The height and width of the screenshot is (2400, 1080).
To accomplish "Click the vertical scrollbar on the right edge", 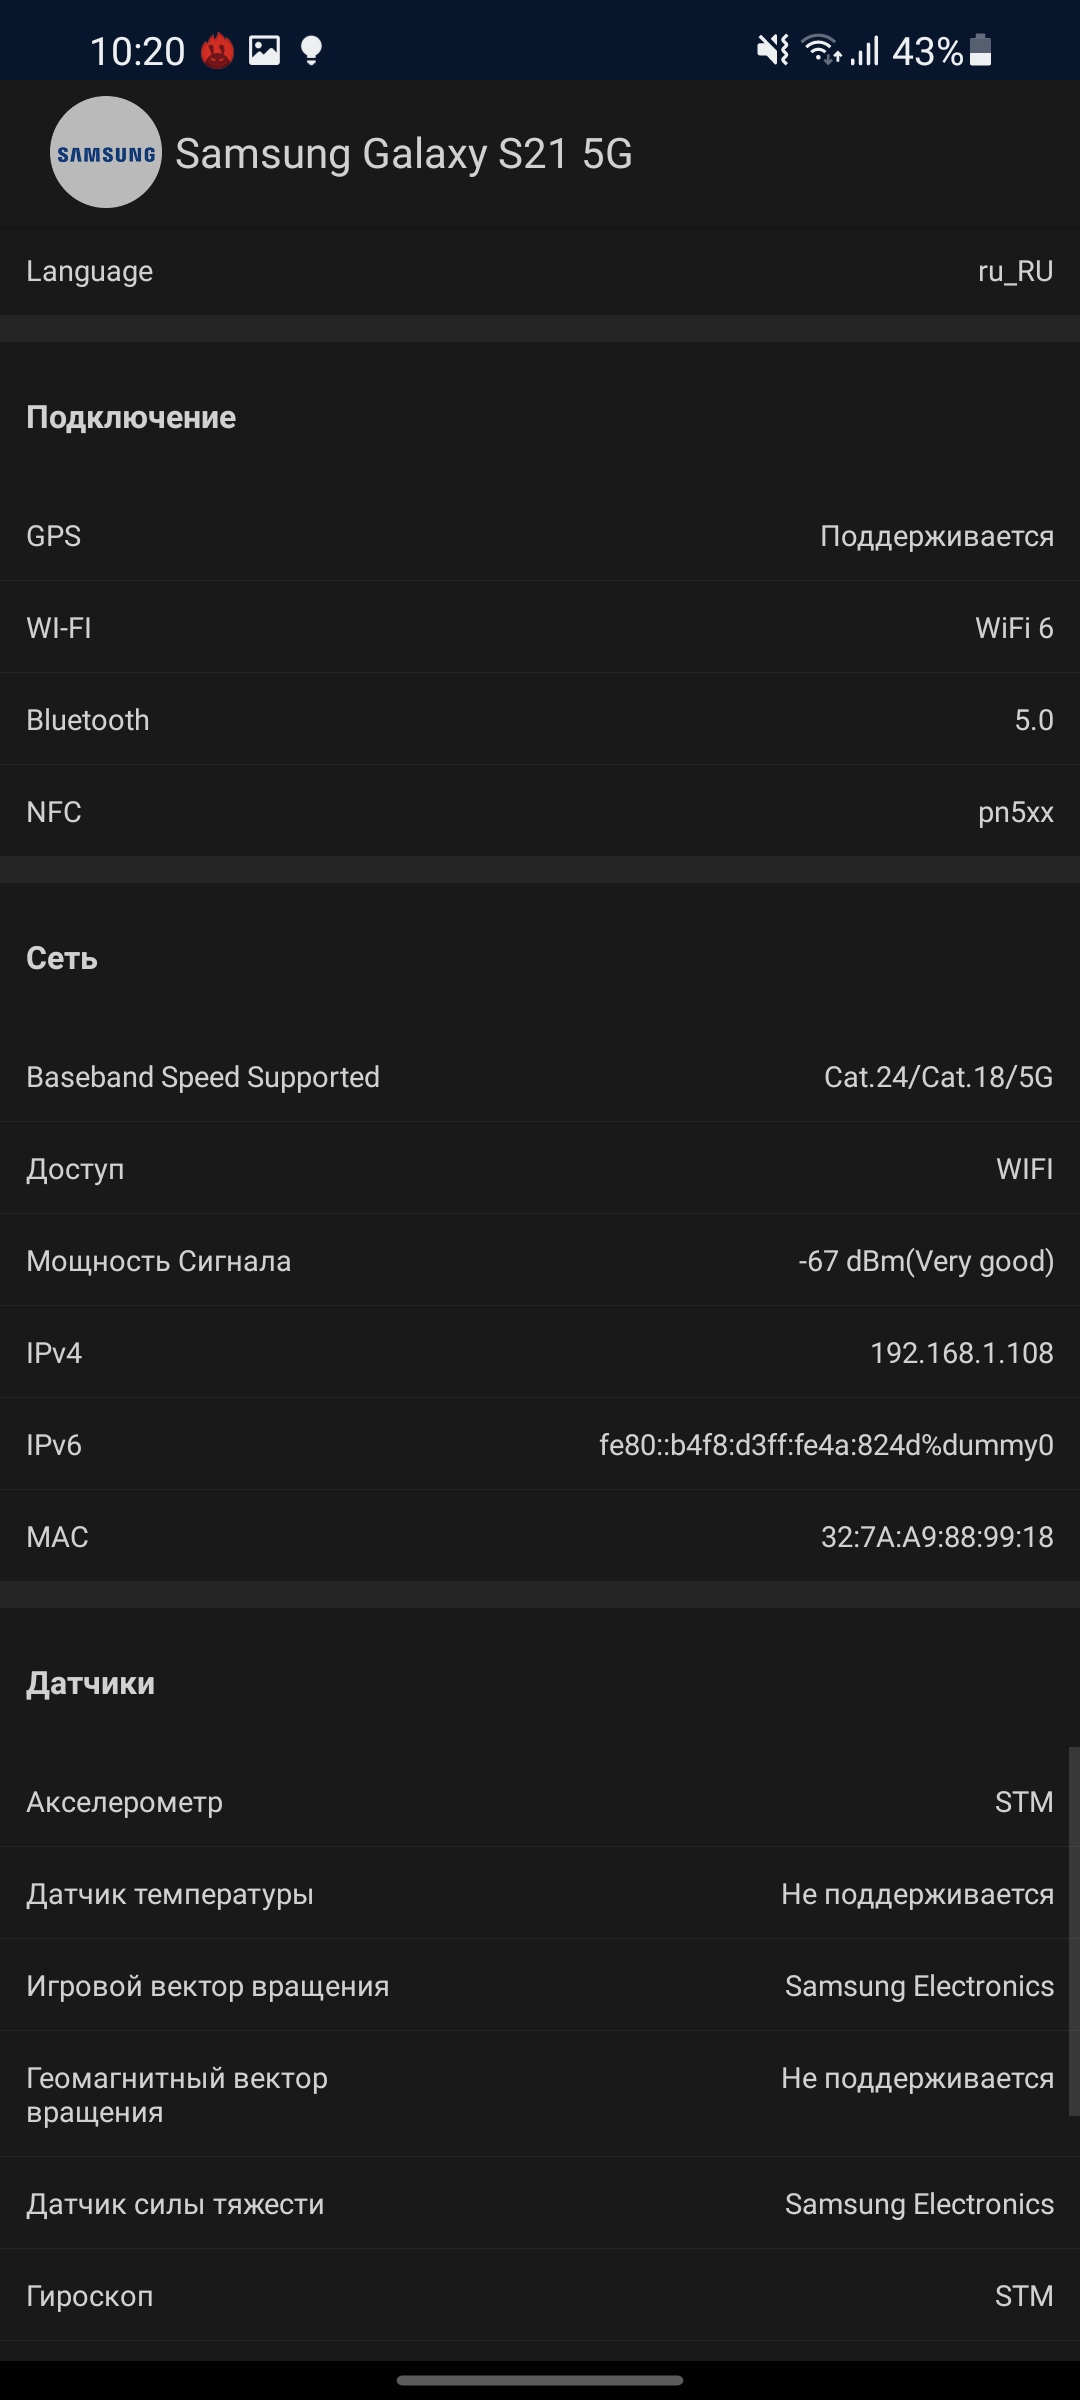I will coord(1073,1930).
